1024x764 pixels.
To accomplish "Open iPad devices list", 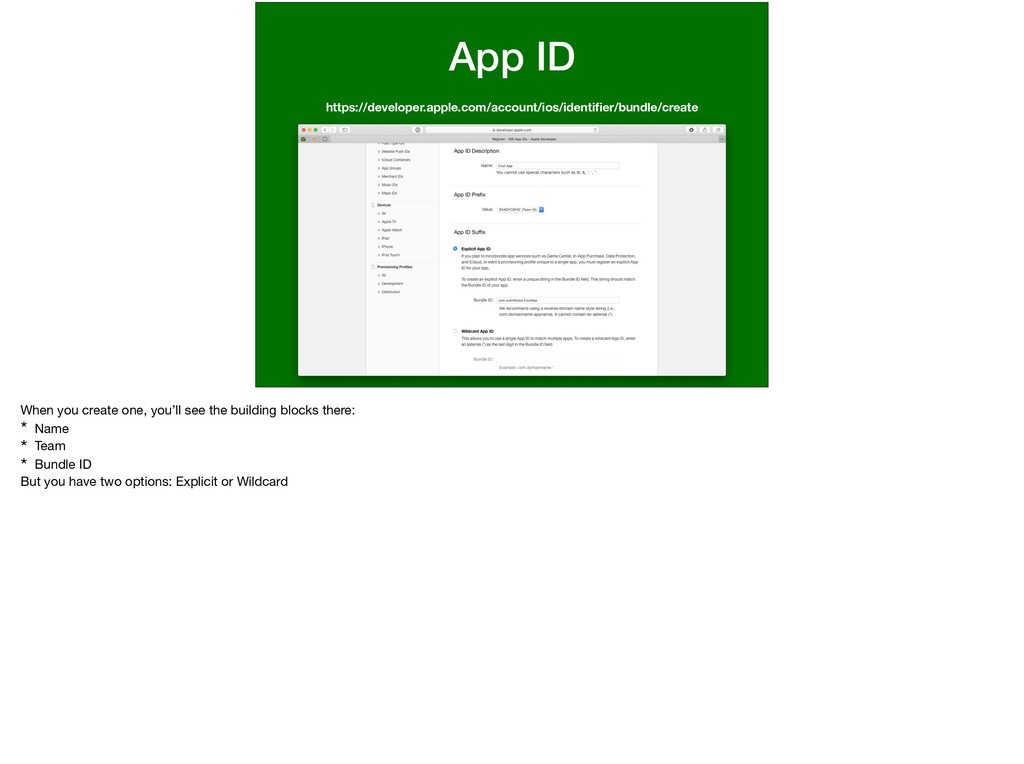I will coord(385,238).
